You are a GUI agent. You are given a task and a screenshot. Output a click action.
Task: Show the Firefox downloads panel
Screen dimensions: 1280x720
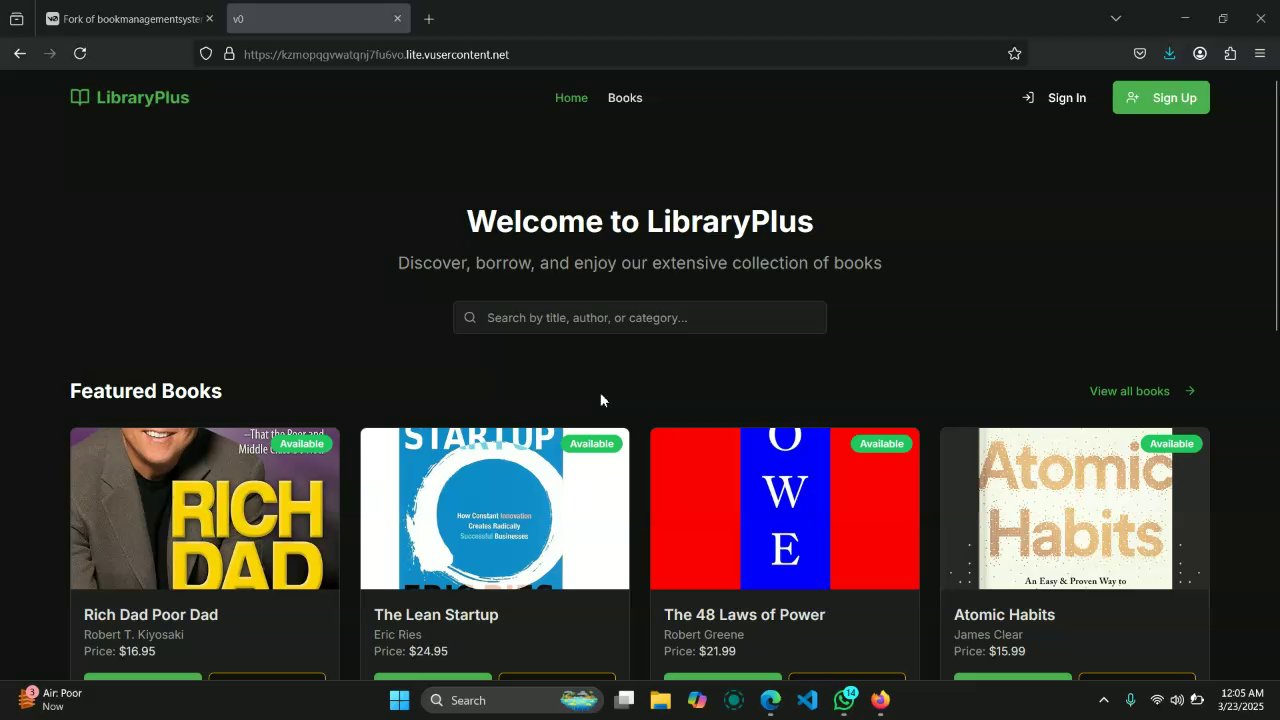click(1169, 54)
